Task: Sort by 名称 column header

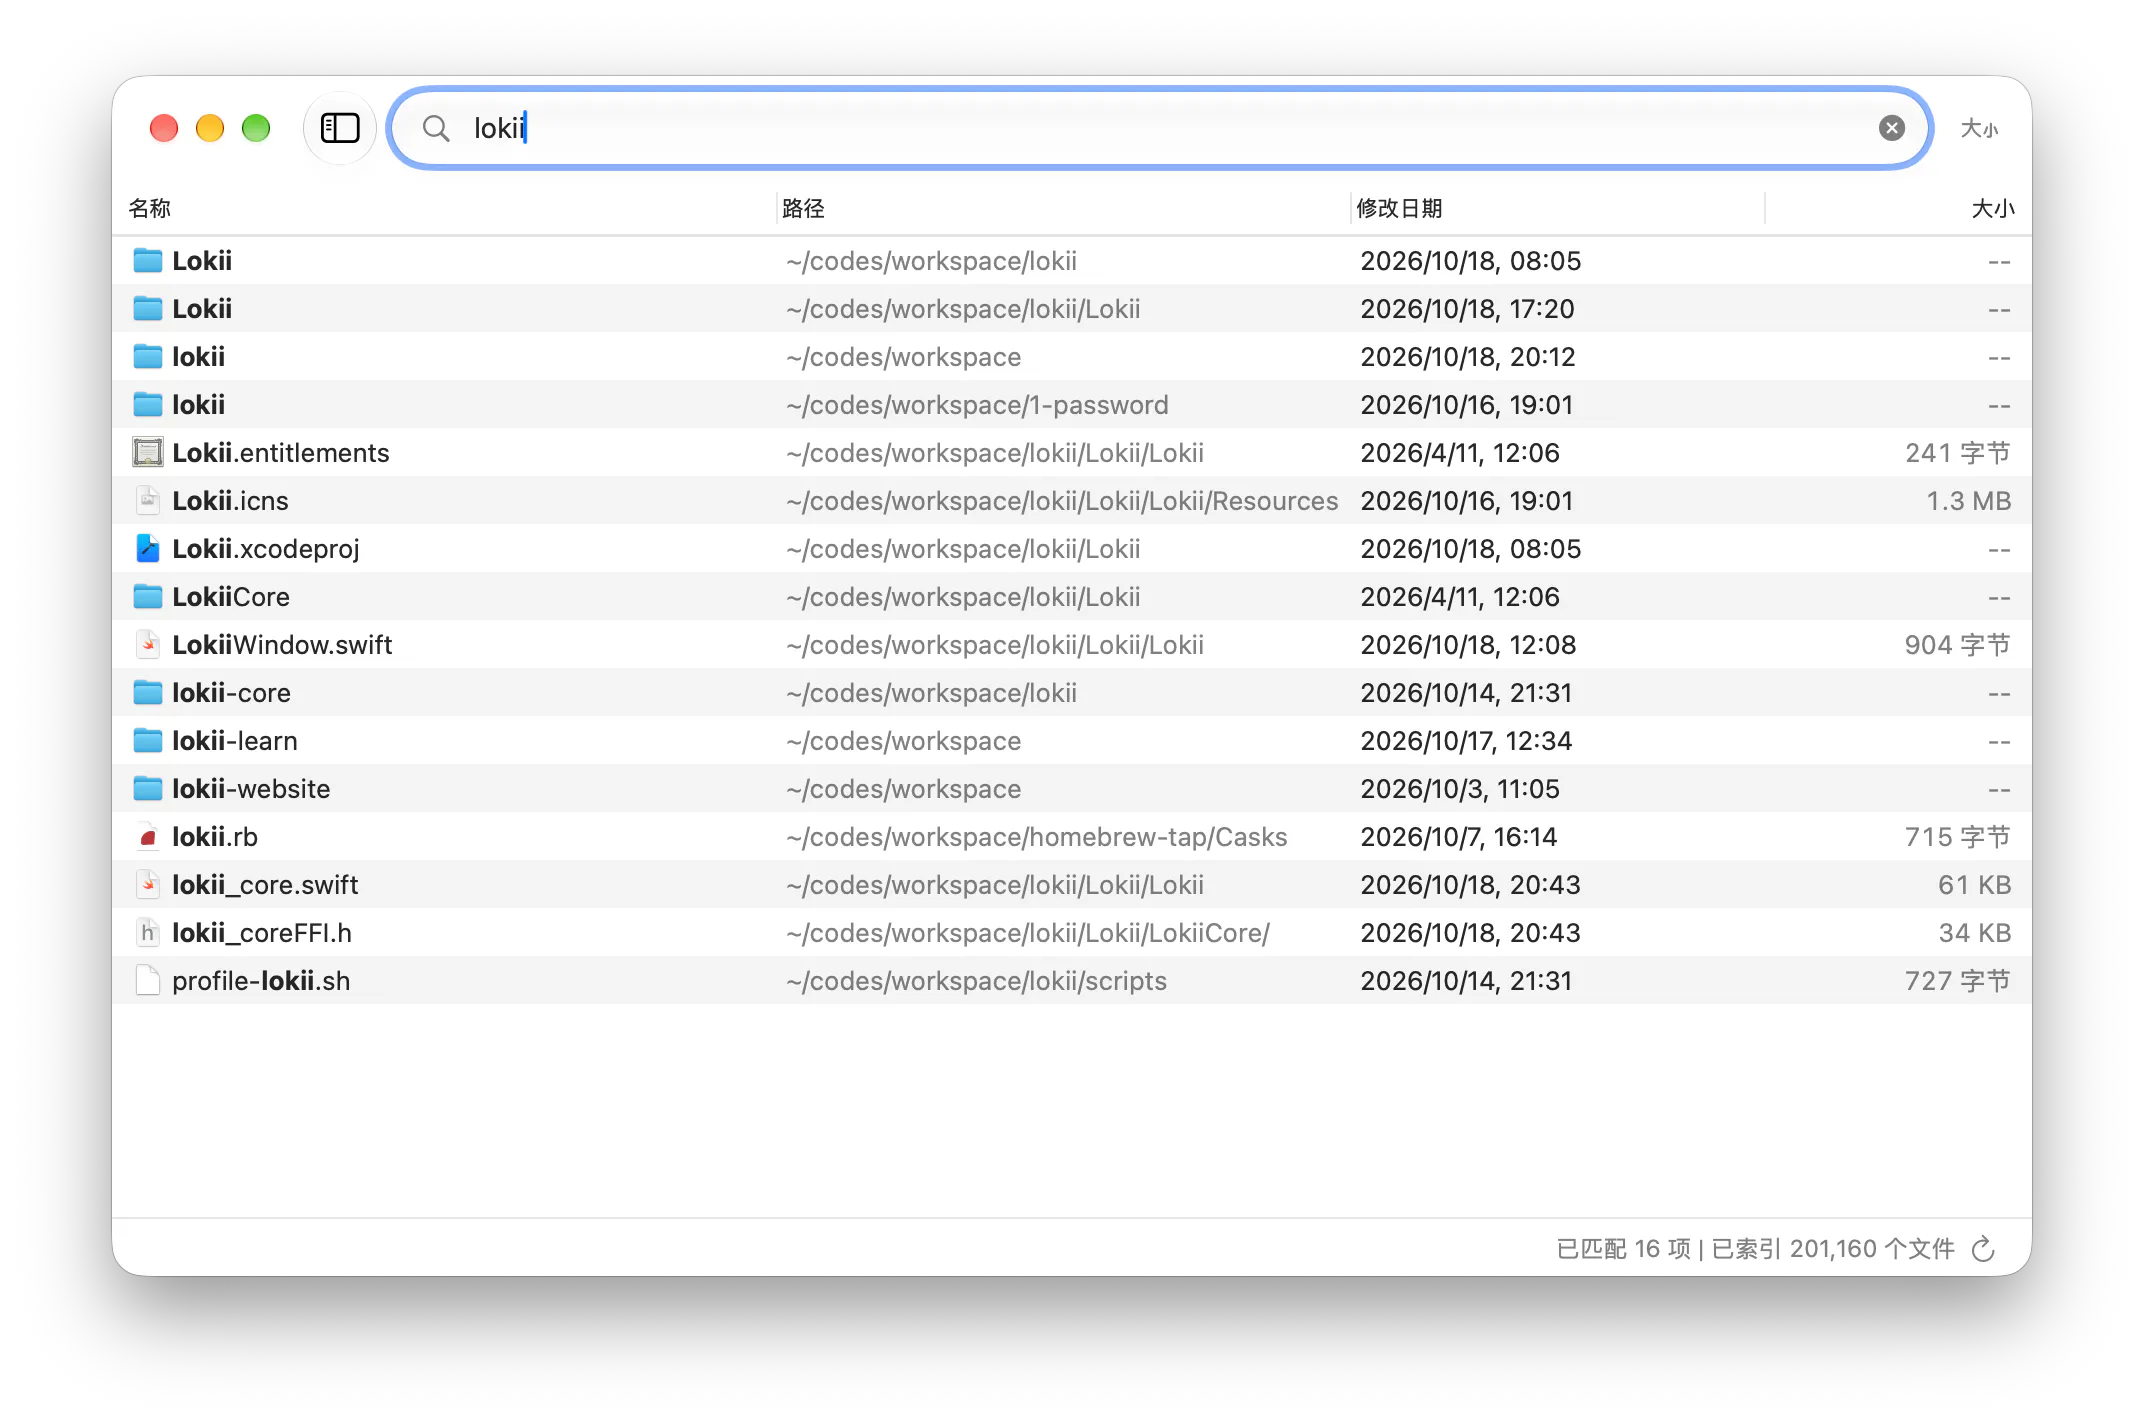Action: [150, 208]
